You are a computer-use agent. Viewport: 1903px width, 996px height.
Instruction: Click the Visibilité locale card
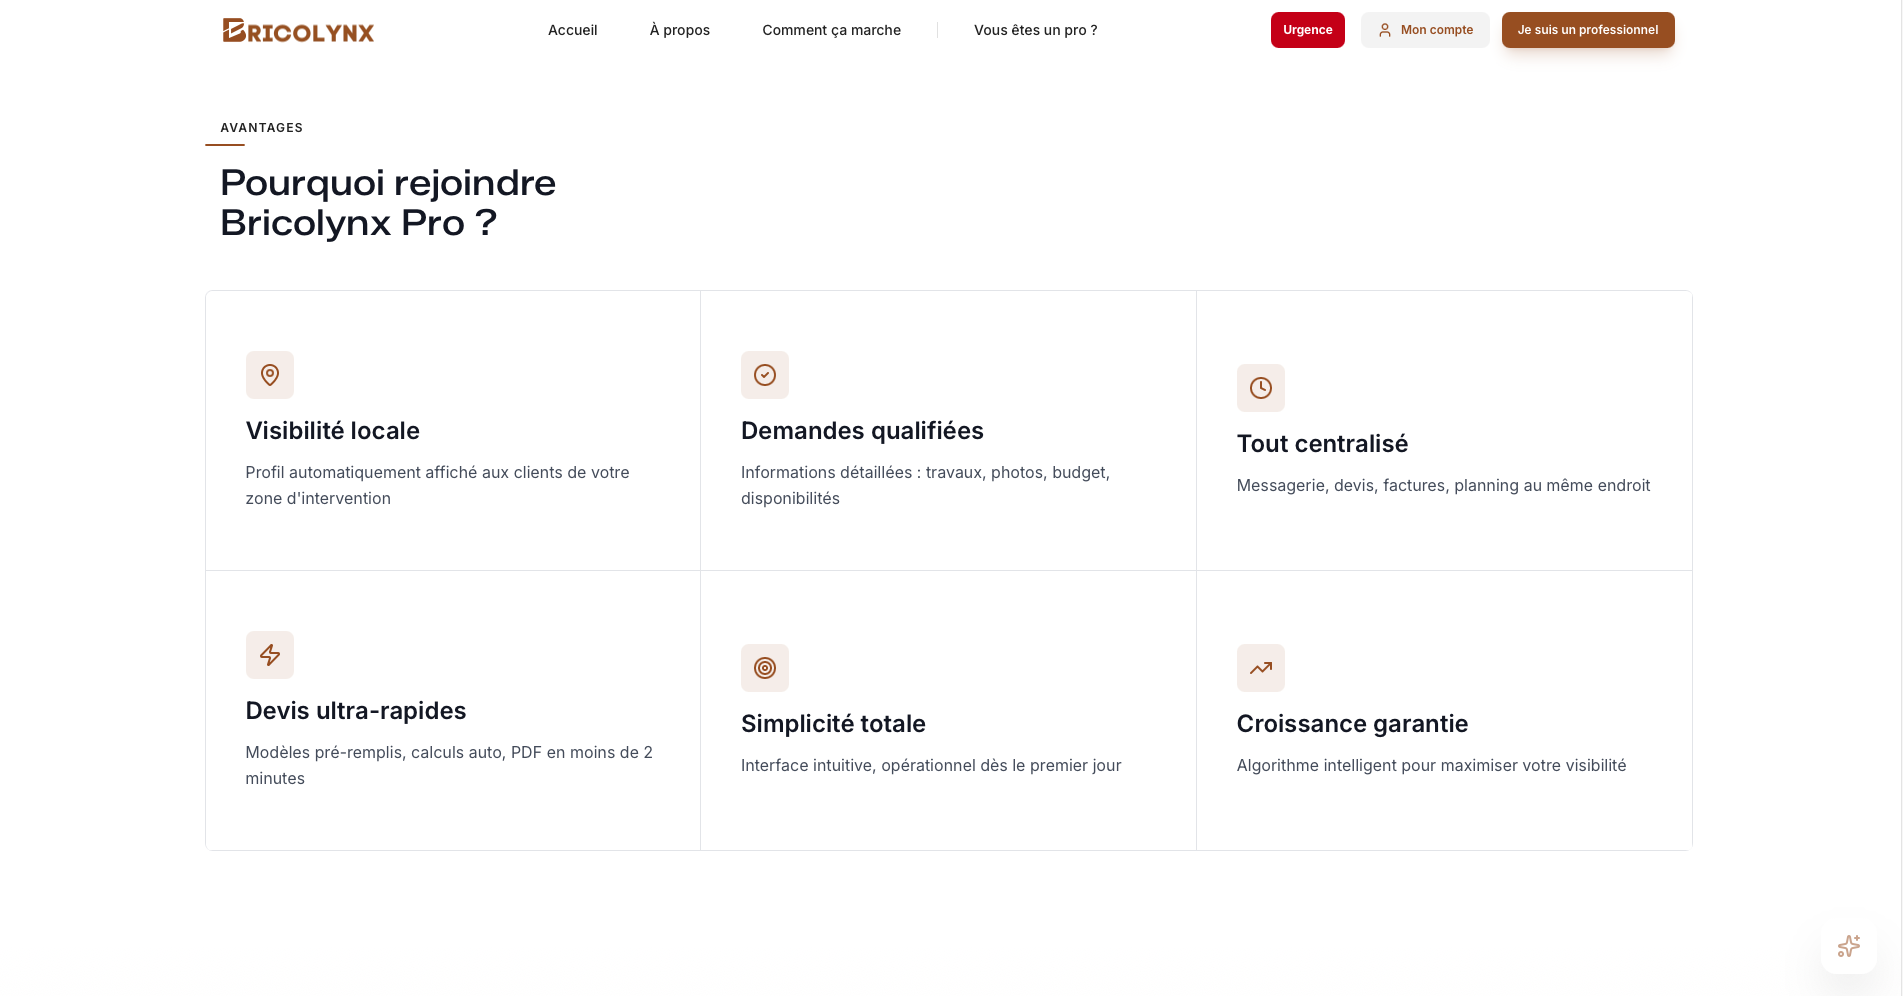(452, 430)
